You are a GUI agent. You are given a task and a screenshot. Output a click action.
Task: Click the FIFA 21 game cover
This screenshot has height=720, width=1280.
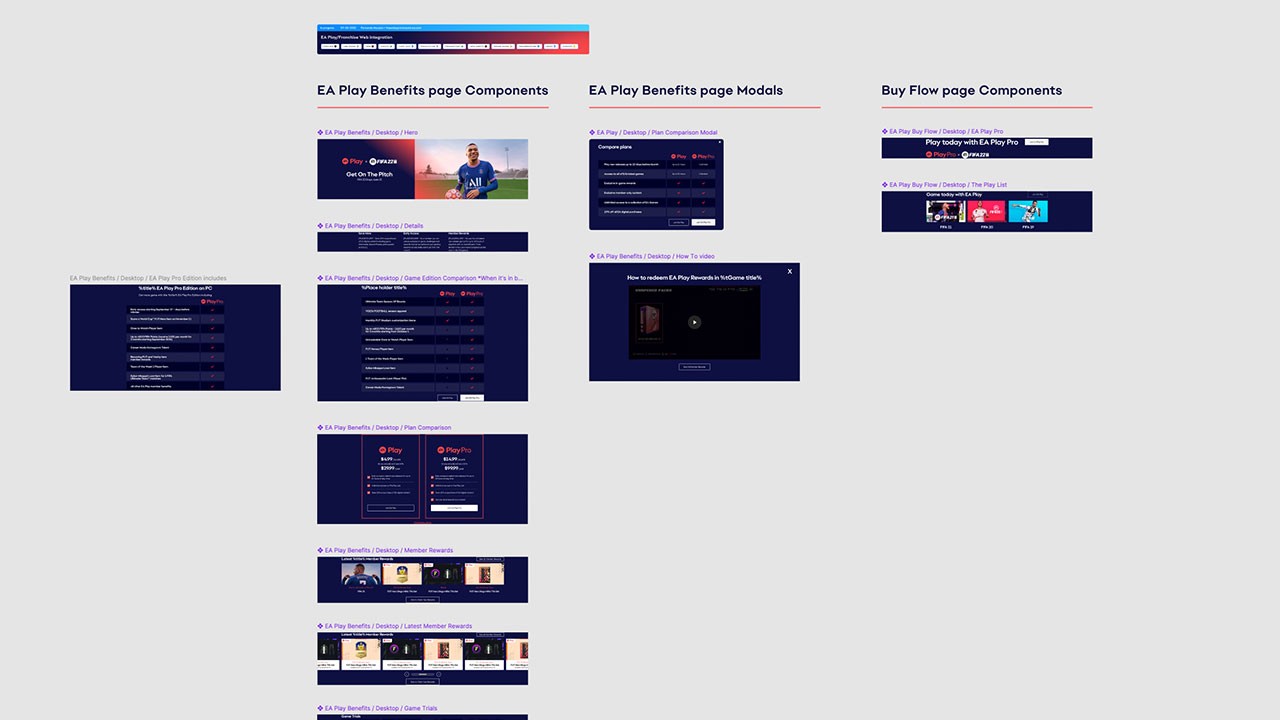point(945,211)
